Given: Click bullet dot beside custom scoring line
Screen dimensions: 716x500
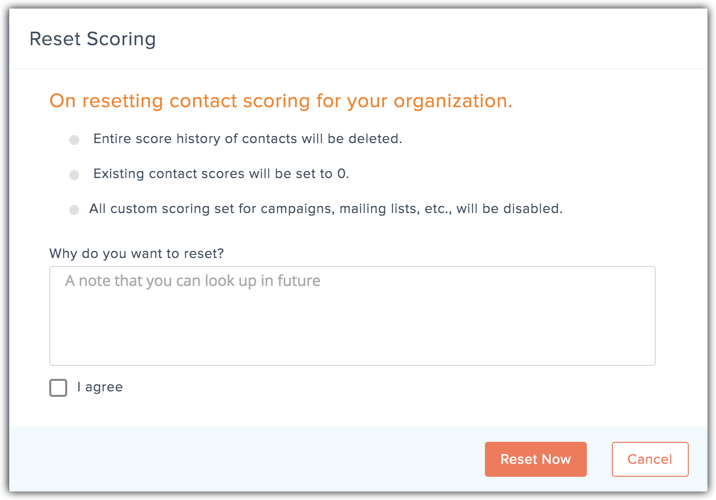Looking at the screenshot, I should pos(74,210).
